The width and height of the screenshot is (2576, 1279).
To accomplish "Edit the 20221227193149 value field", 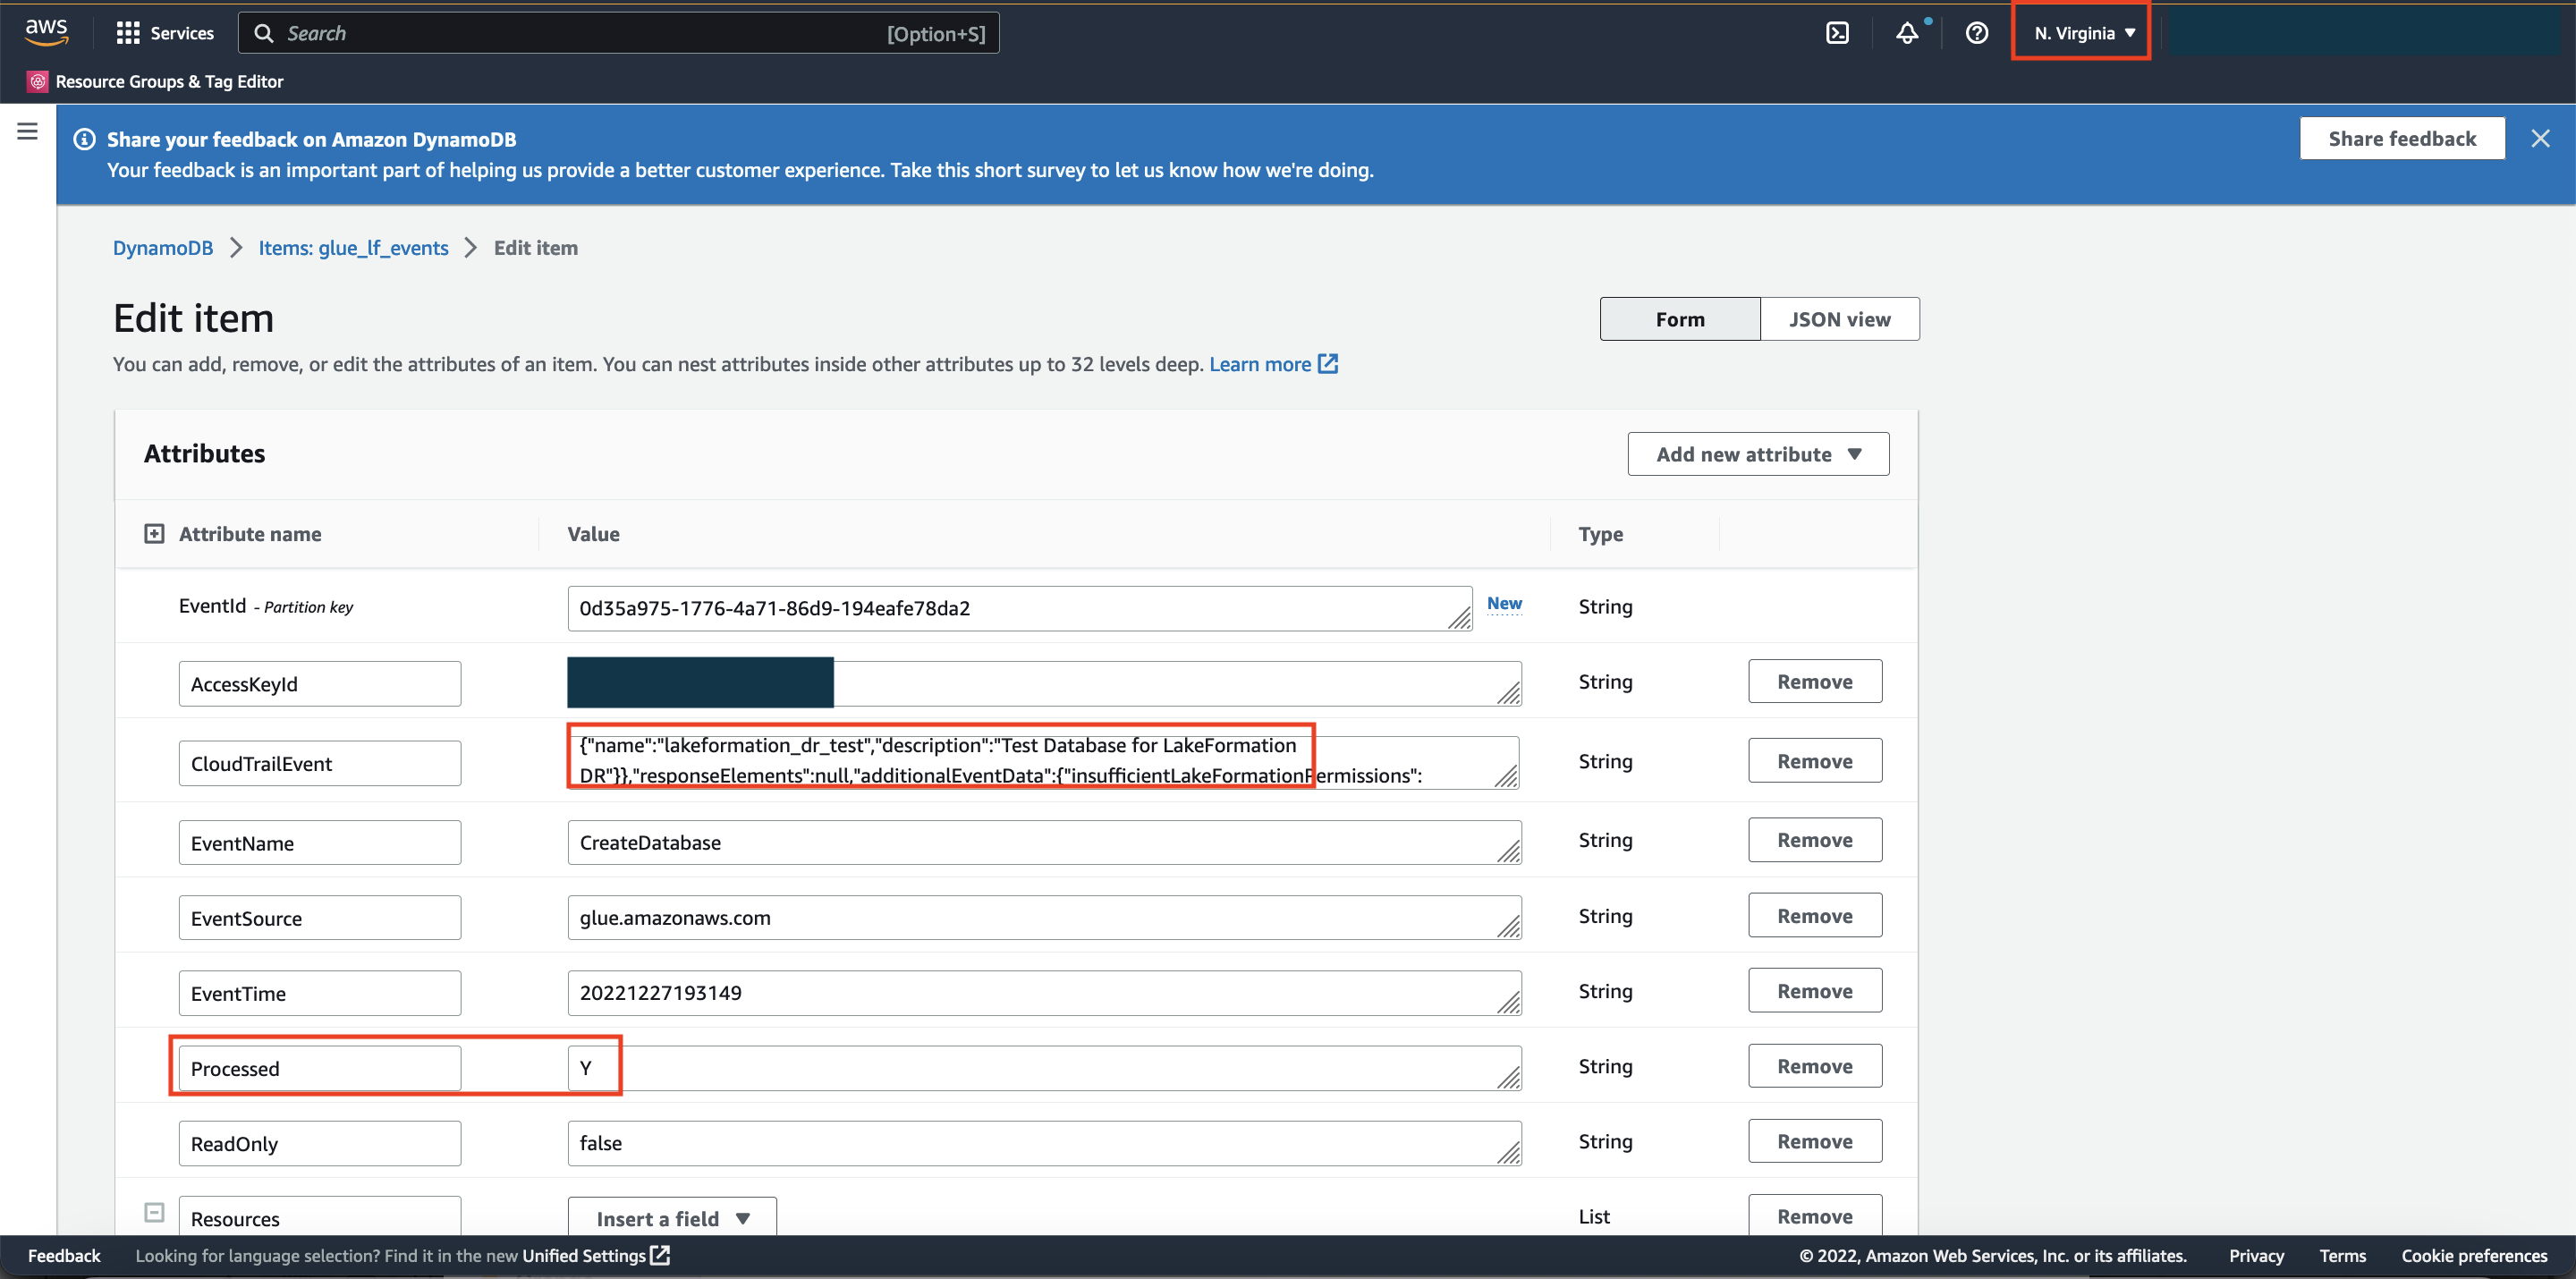I will pyautogui.click(x=1044, y=992).
